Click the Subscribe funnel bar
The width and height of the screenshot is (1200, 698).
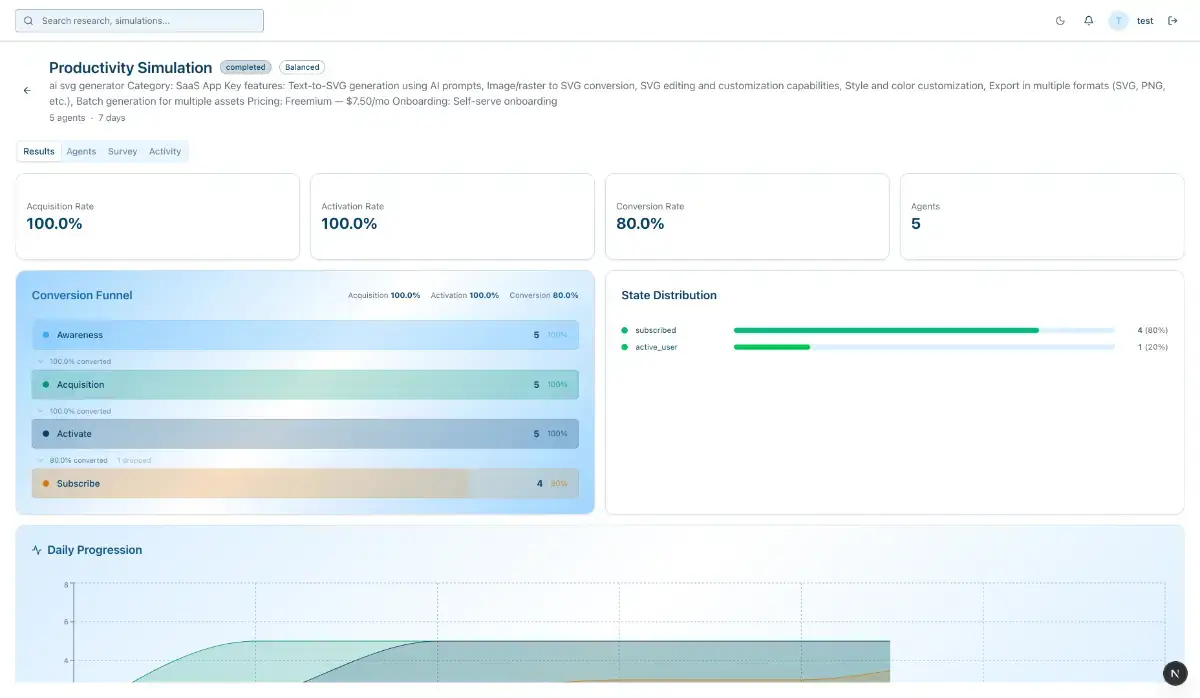[305, 484]
